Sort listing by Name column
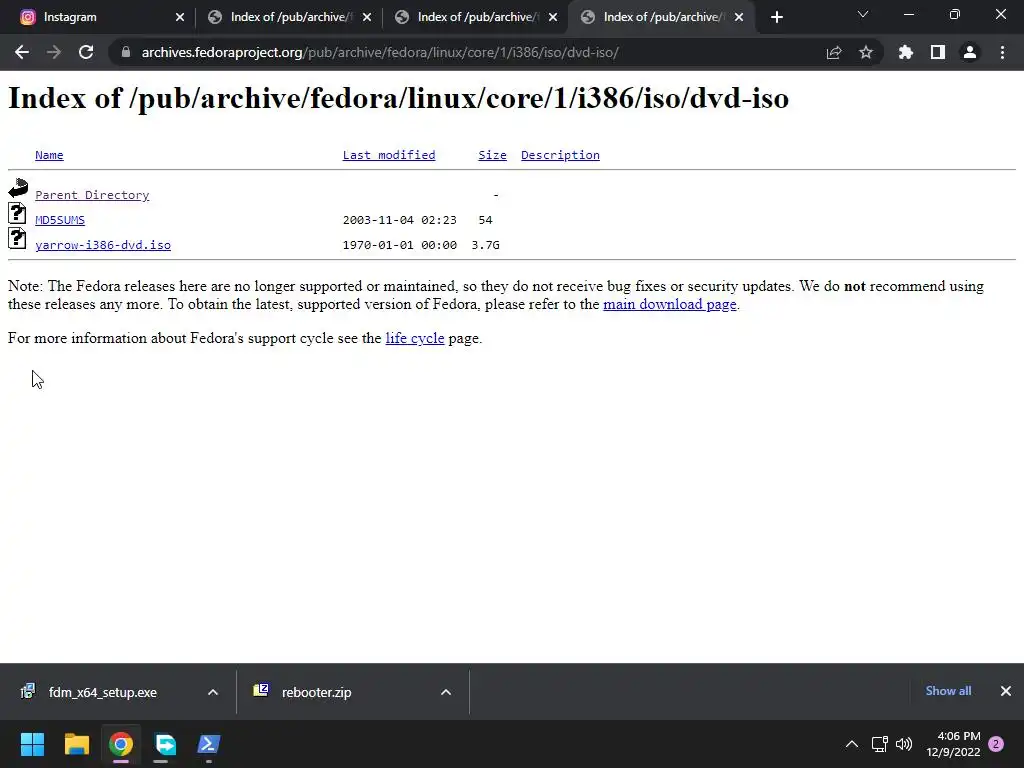The width and height of the screenshot is (1024, 768). point(49,155)
